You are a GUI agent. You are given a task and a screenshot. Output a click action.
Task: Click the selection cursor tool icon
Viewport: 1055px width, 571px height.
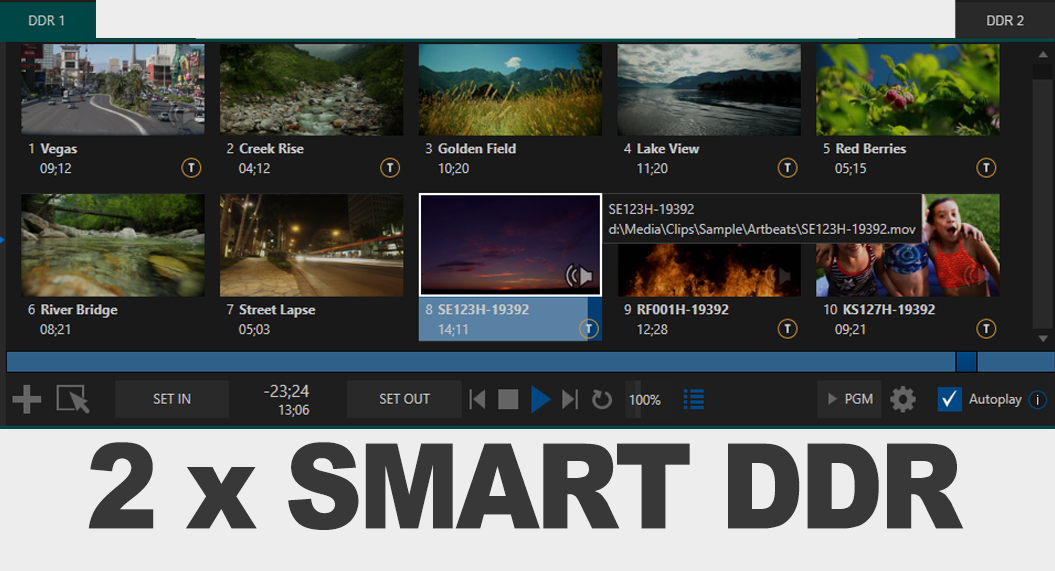73,400
